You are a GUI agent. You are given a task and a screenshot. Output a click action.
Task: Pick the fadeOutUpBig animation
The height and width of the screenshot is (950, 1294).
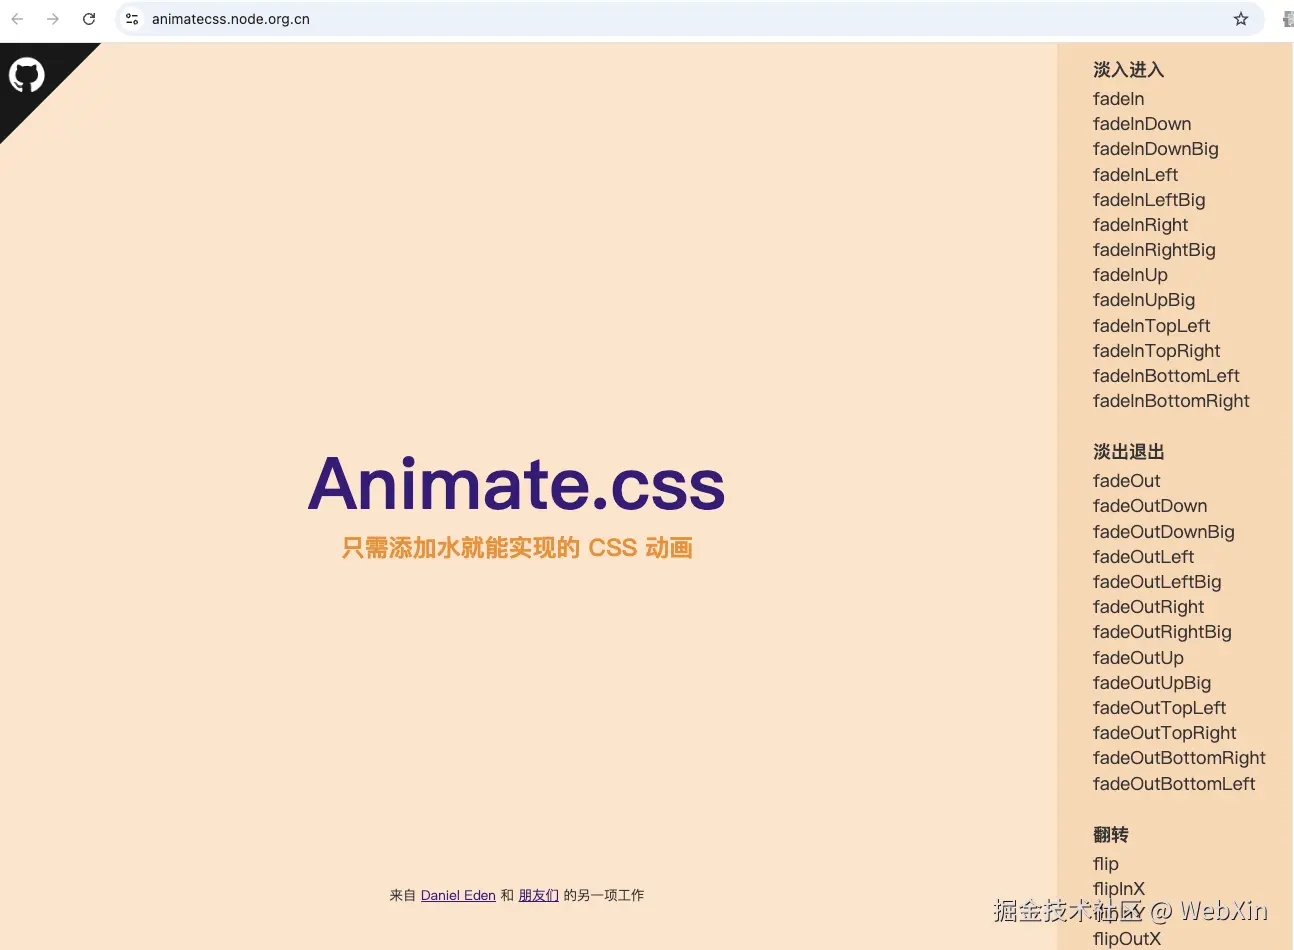pos(1152,683)
